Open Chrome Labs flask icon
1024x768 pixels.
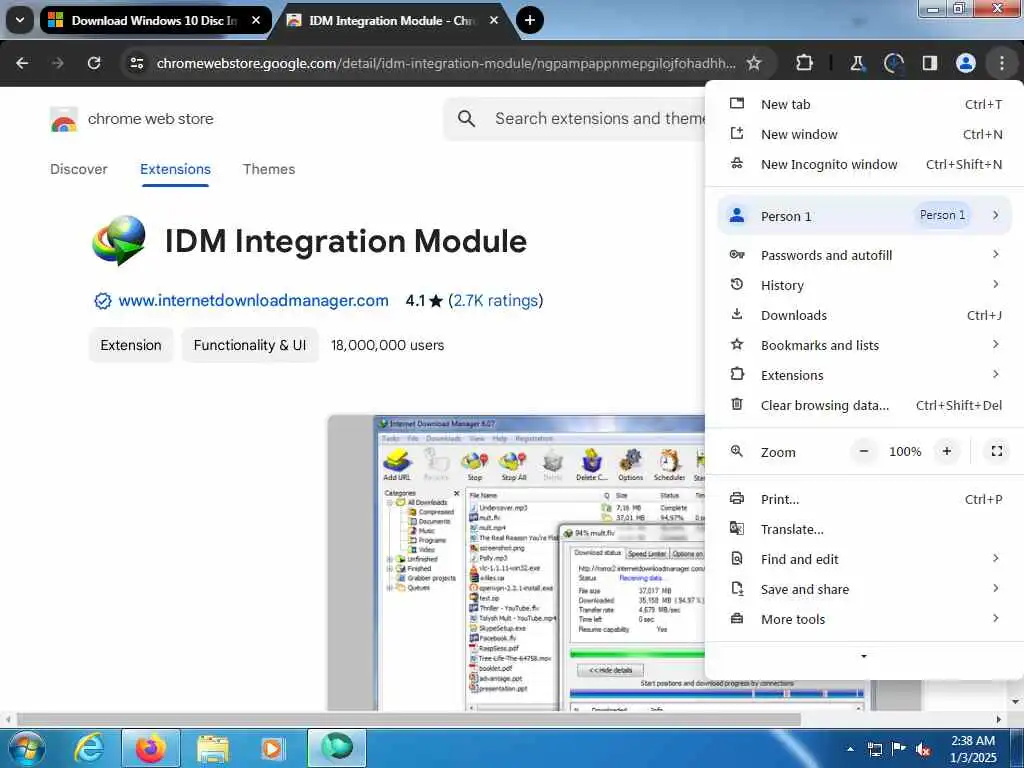point(857,63)
